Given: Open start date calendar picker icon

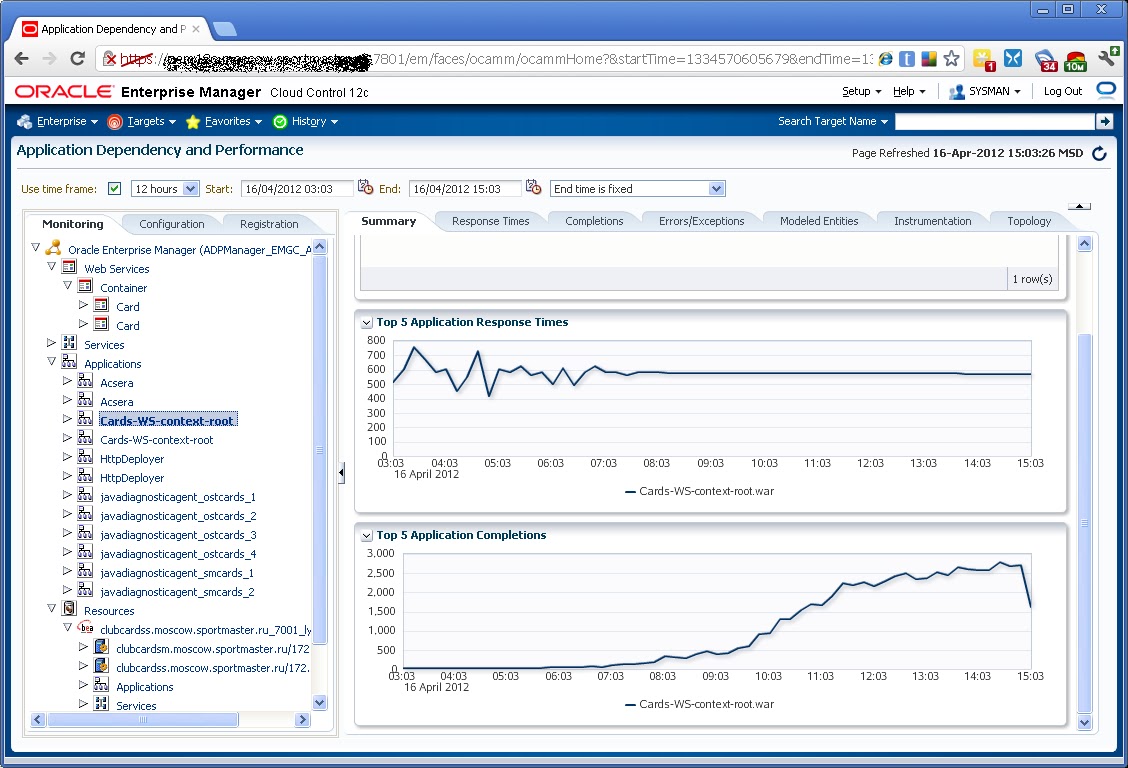Looking at the screenshot, I should point(365,187).
